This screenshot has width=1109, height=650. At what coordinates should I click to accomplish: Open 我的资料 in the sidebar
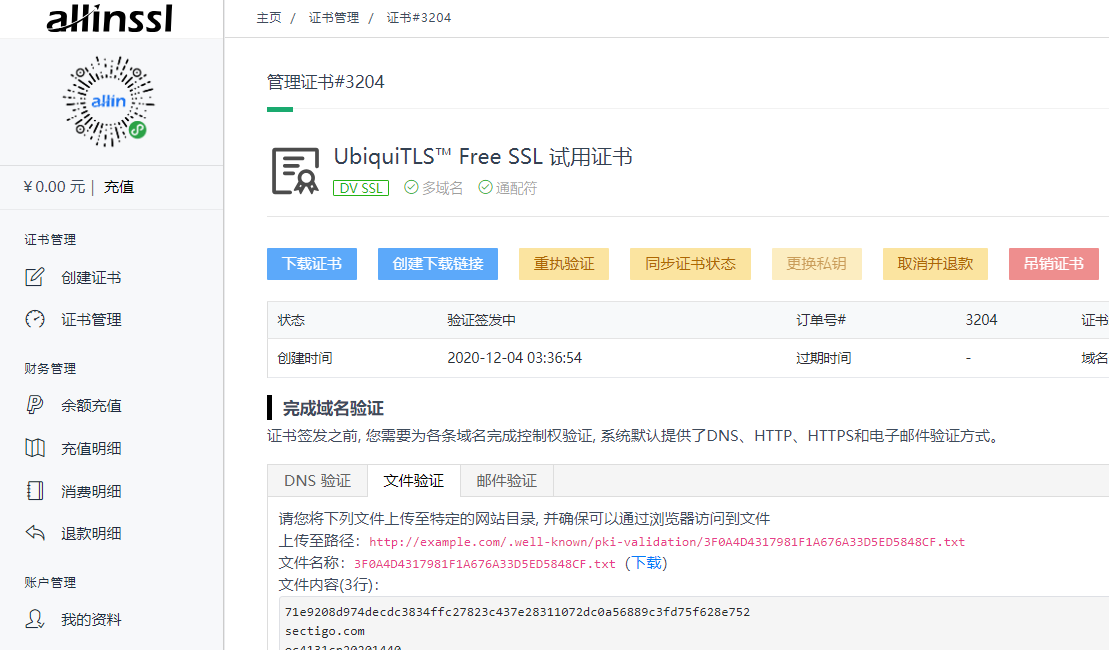[91, 620]
